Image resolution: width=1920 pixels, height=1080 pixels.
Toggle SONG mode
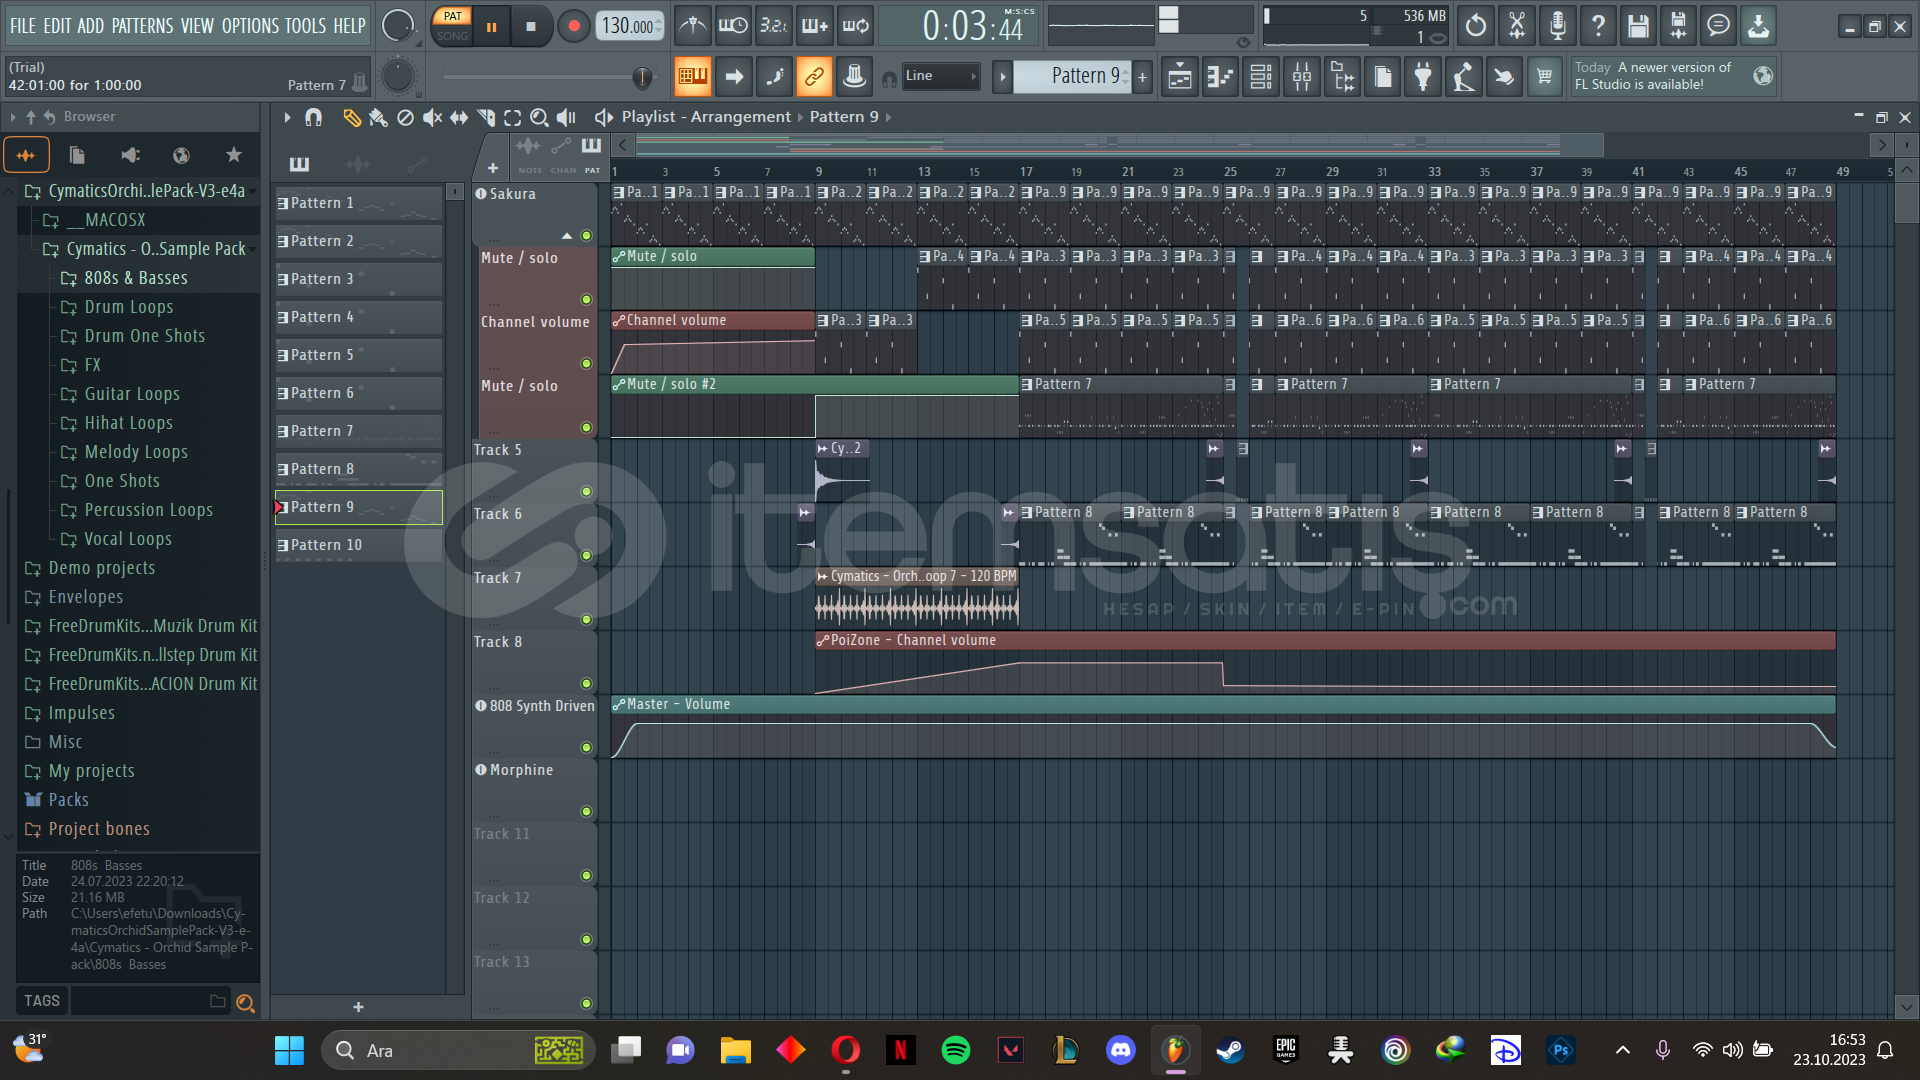pyautogui.click(x=452, y=36)
